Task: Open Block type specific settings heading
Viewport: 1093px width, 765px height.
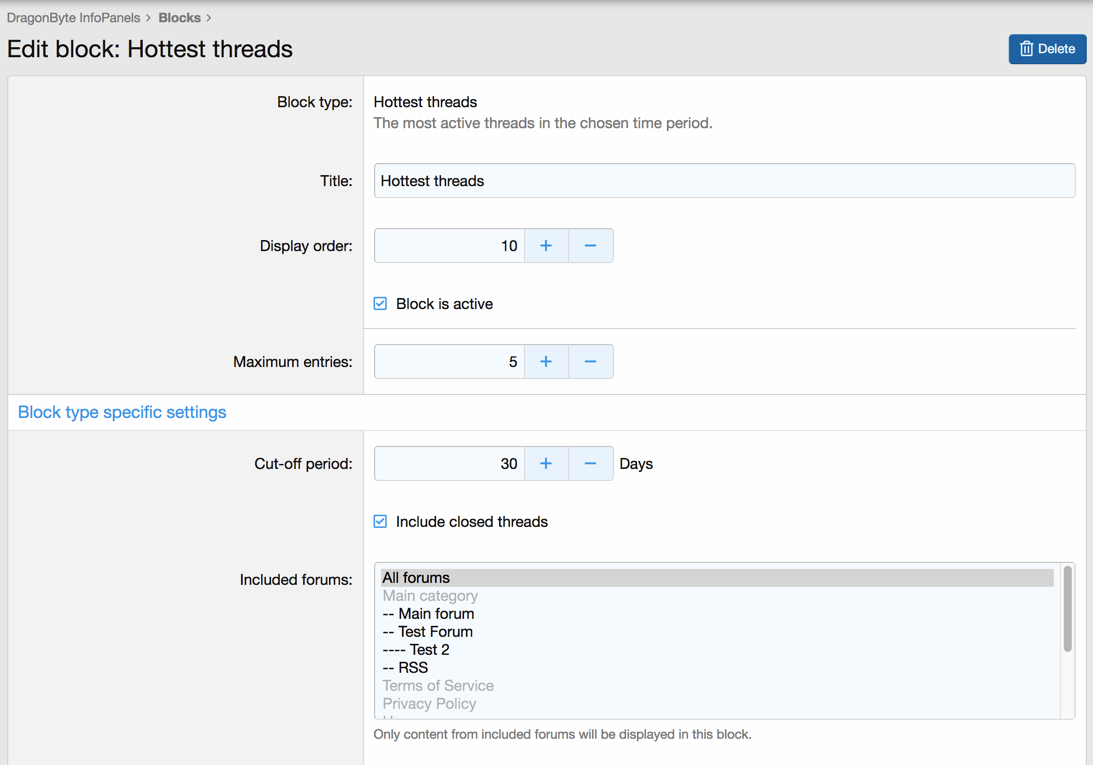Action: point(122,412)
